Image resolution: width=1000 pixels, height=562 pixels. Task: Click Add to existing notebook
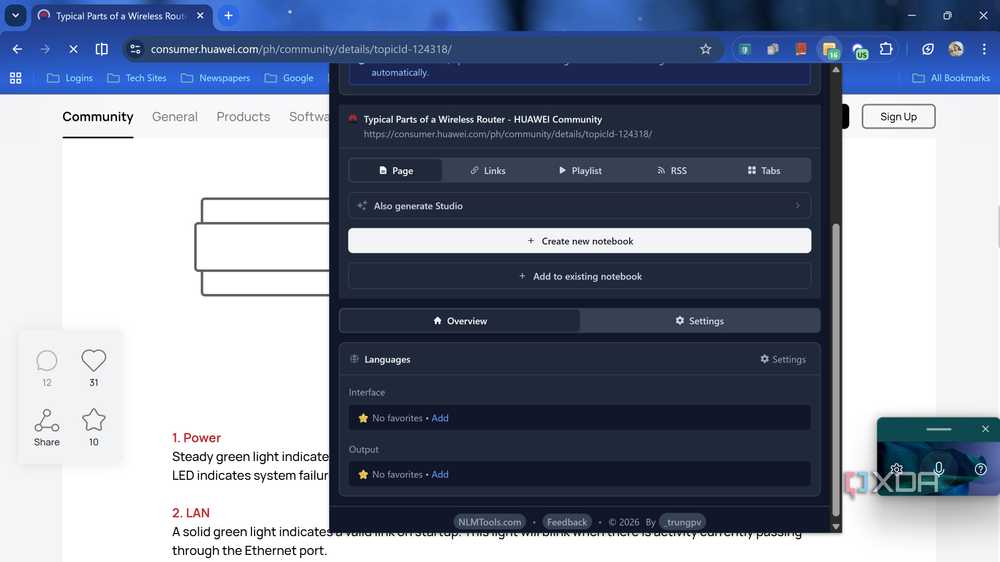tap(580, 276)
